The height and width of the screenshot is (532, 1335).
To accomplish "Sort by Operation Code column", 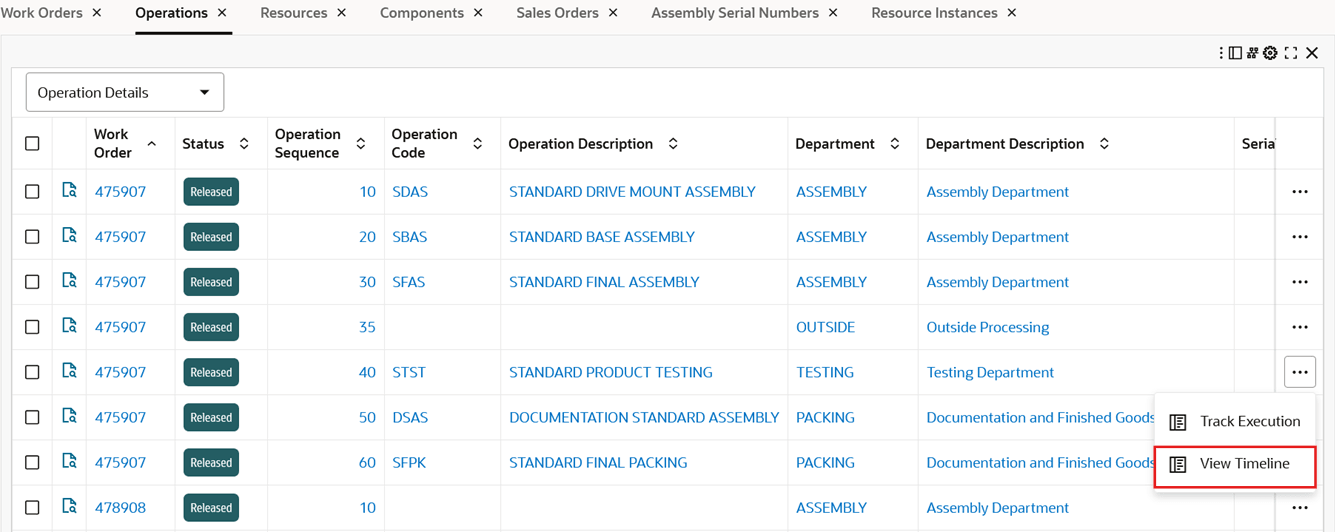I will coord(478,144).
